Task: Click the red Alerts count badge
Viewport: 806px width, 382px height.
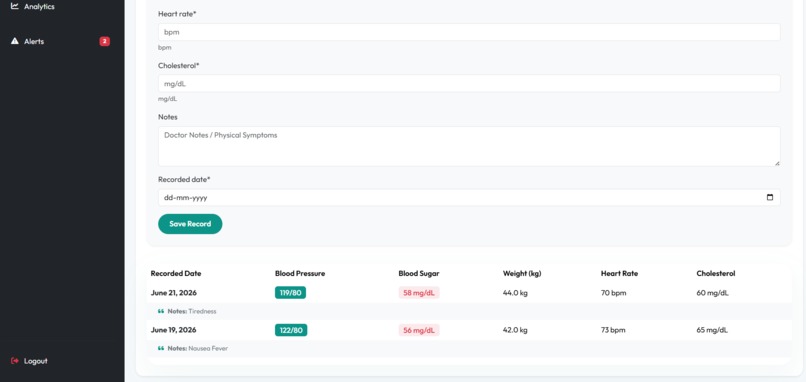Action: (x=104, y=41)
